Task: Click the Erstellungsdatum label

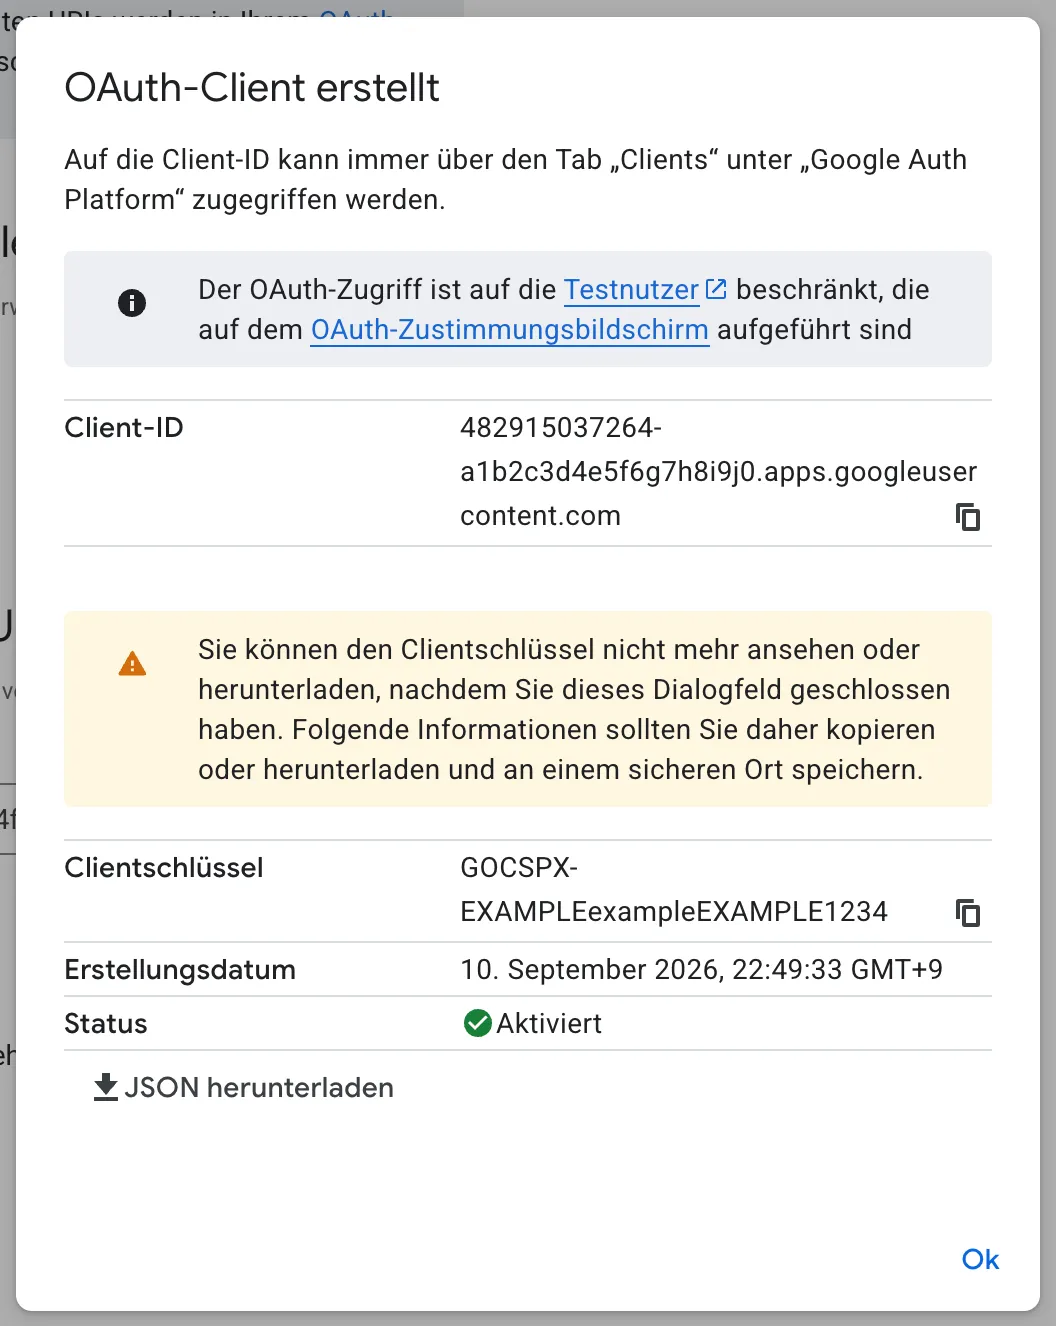Action: (x=180, y=970)
